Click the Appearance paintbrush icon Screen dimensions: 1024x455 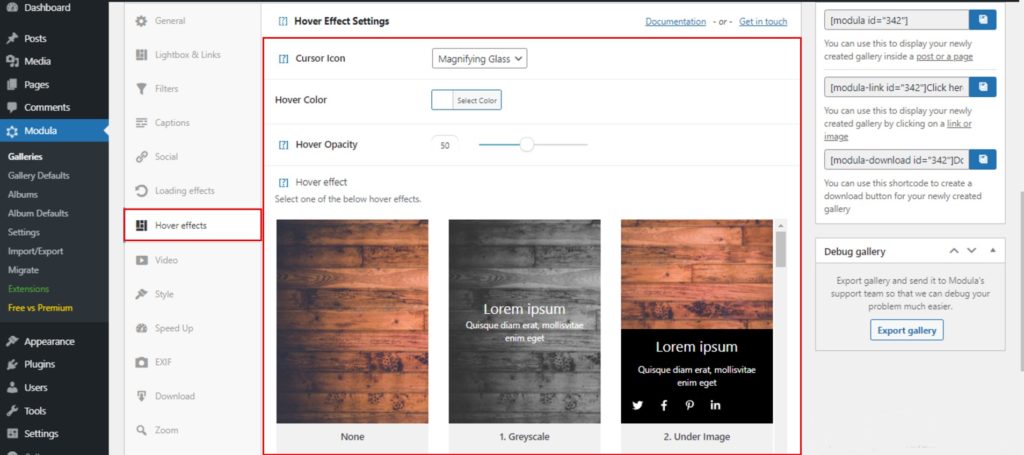pyautogui.click(x=12, y=341)
